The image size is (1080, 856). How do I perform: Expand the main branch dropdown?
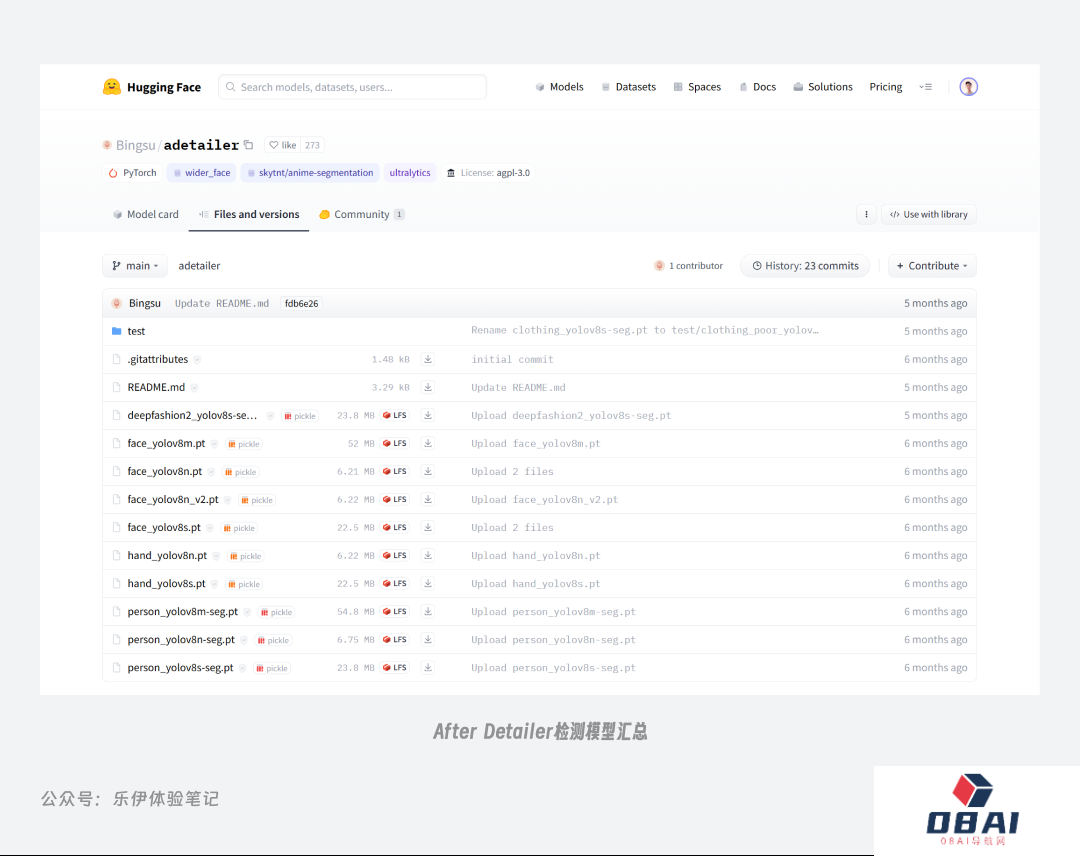coord(135,266)
